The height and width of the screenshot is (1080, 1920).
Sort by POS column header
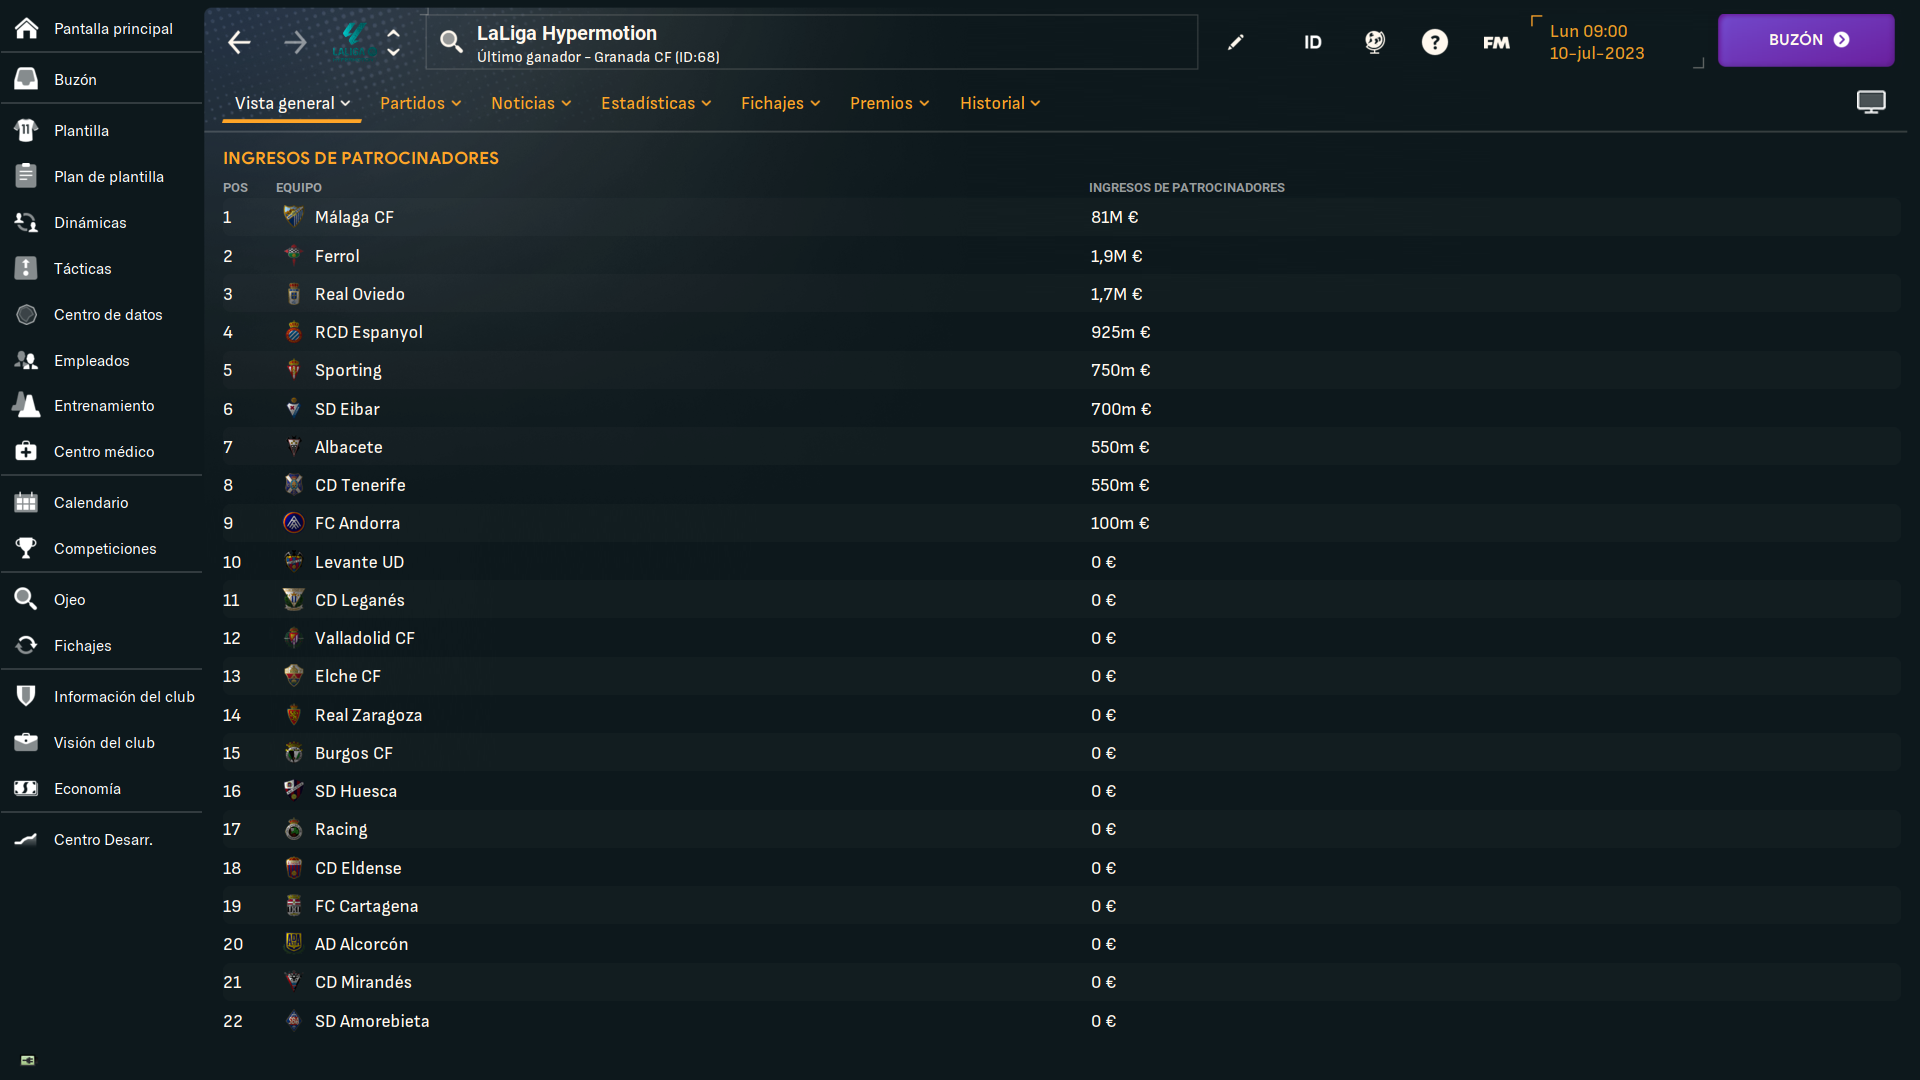click(x=235, y=187)
